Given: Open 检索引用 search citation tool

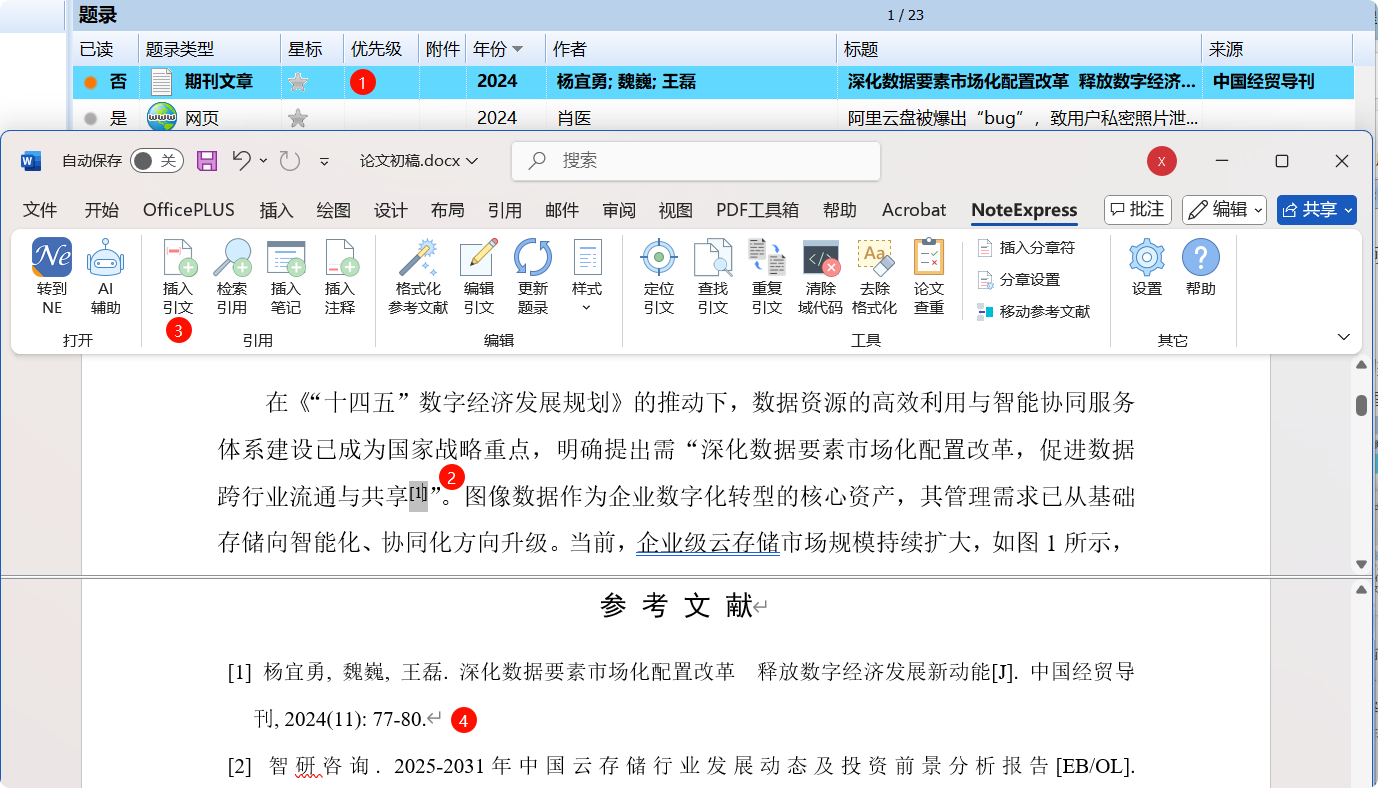Looking at the screenshot, I should click(232, 277).
